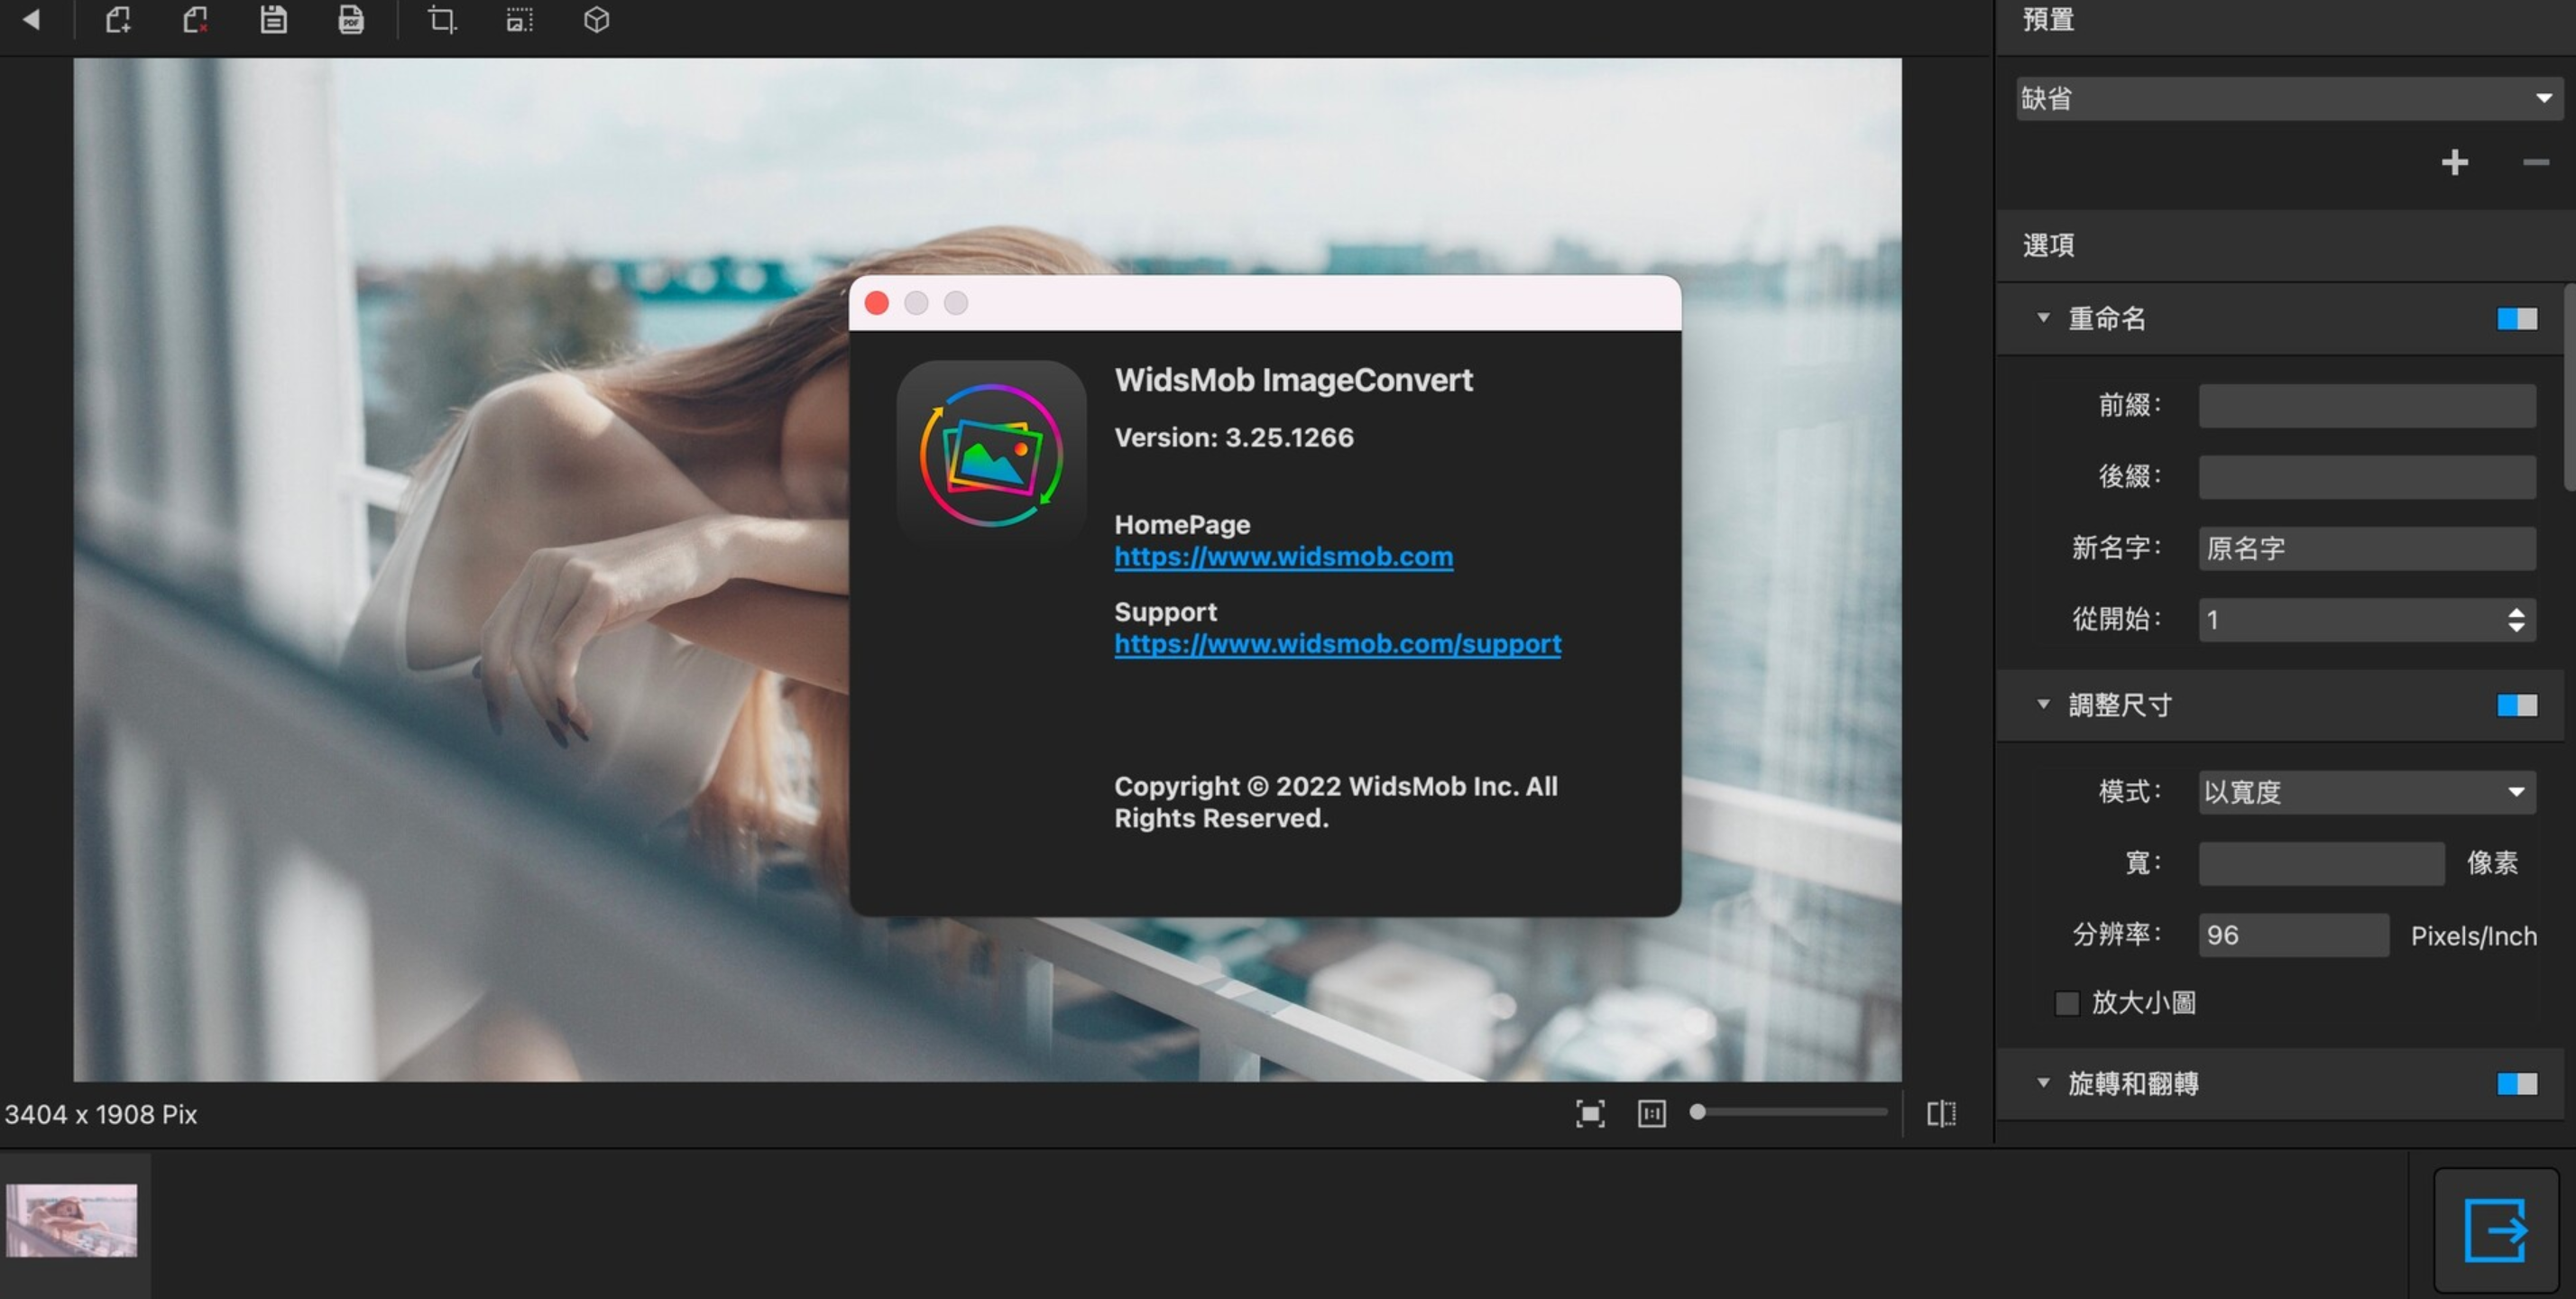The width and height of the screenshot is (2576, 1299).
Task: Click the zoom slider handle
Action: (x=1697, y=1112)
